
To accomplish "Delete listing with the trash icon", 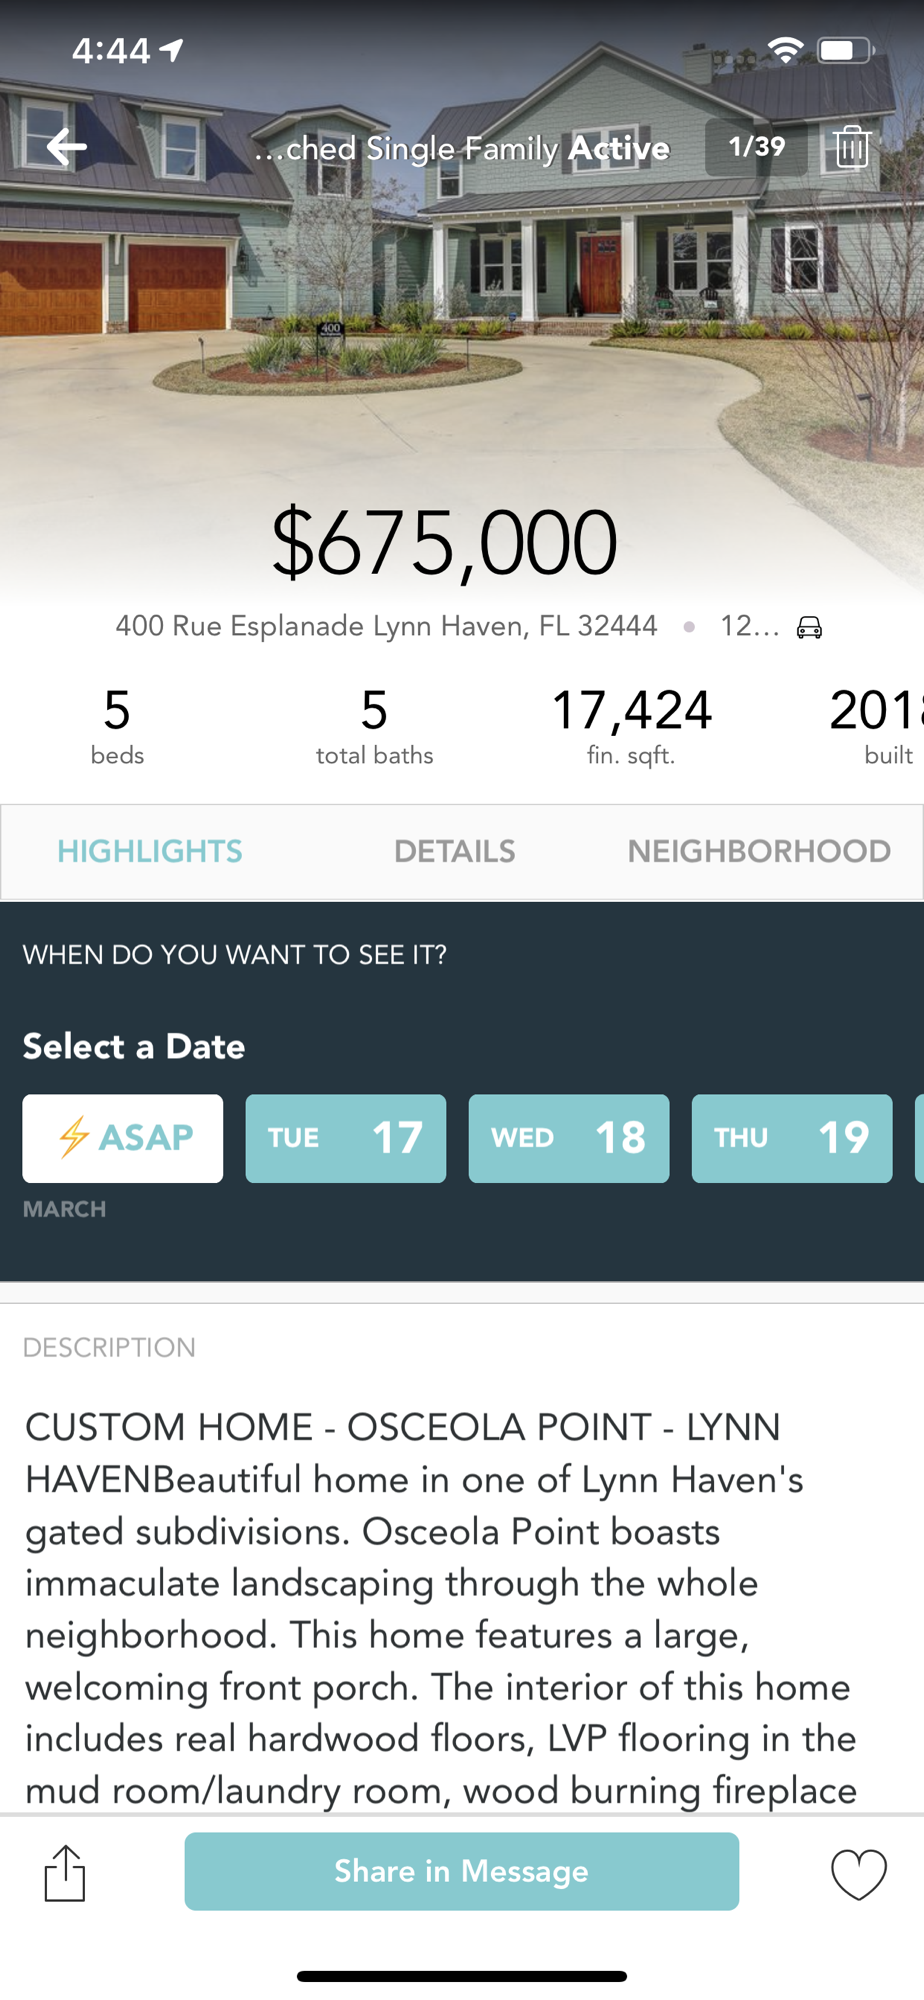I will coord(851,146).
